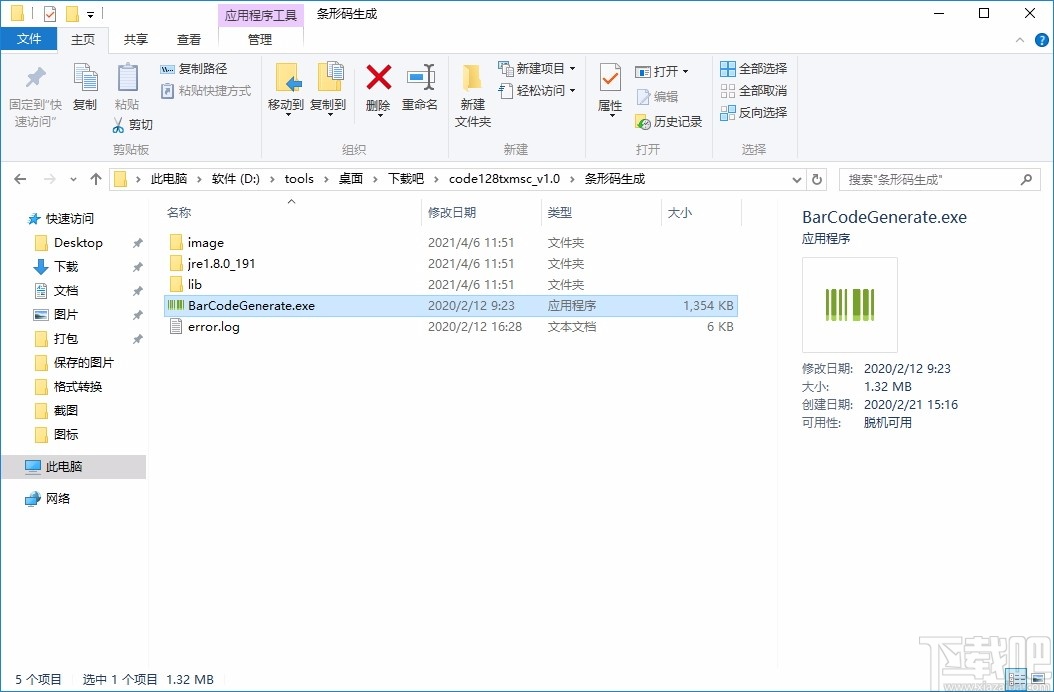
Task: Invert selection with 反向选择
Action: (x=753, y=112)
